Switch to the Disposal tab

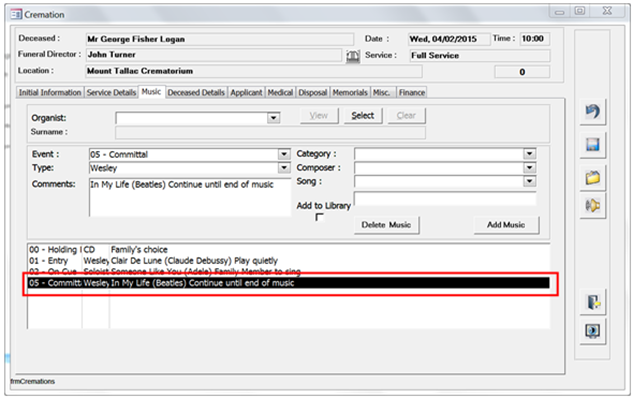[x=312, y=92]
